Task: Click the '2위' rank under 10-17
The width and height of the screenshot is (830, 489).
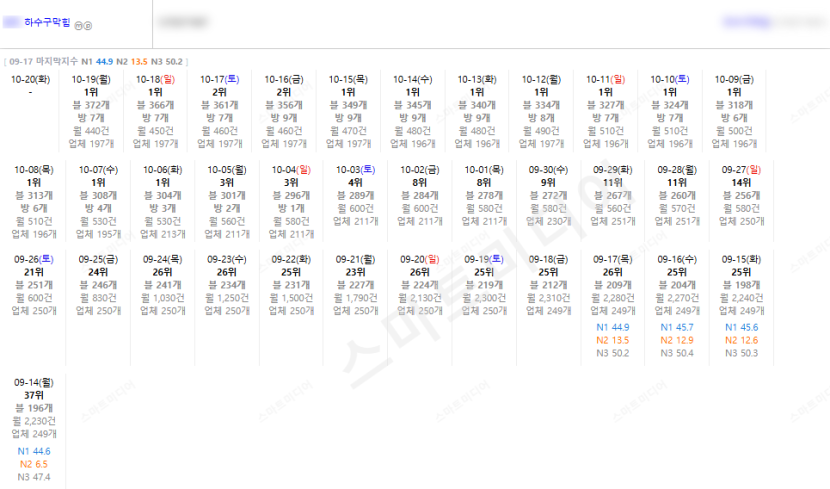Action: 220,92
